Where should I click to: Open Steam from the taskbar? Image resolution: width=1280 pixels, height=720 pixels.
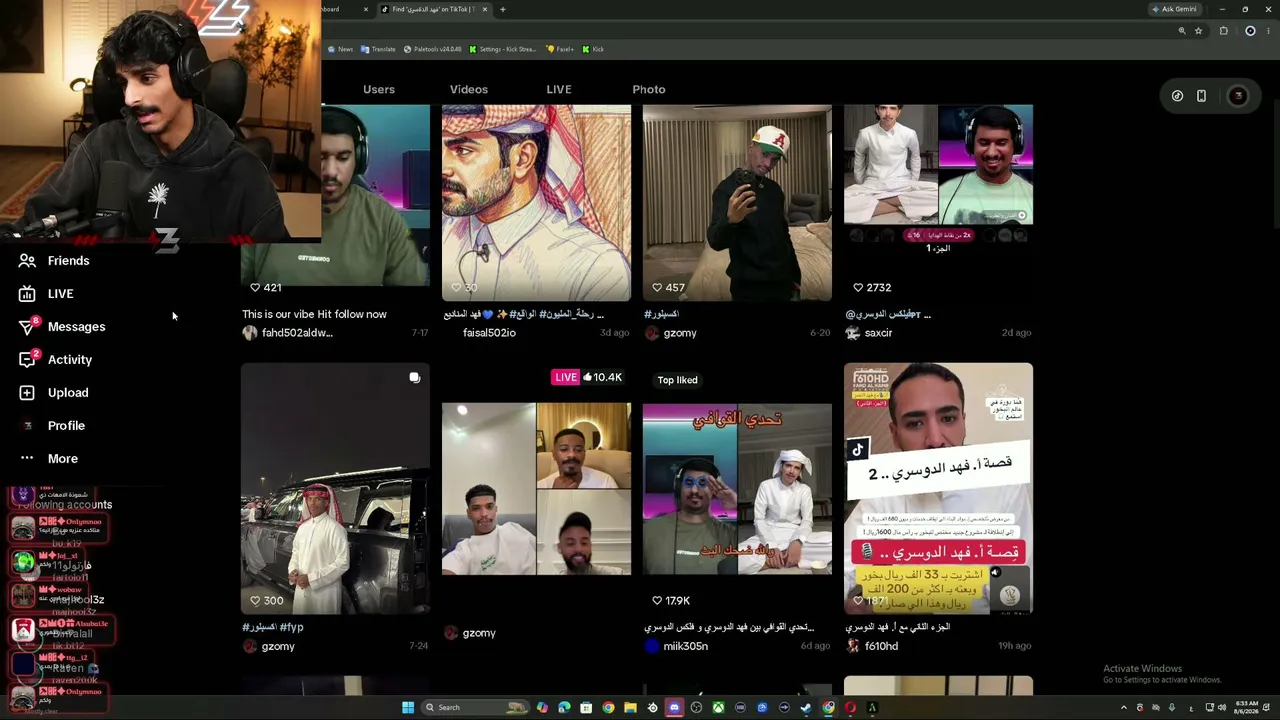point(806,708)
